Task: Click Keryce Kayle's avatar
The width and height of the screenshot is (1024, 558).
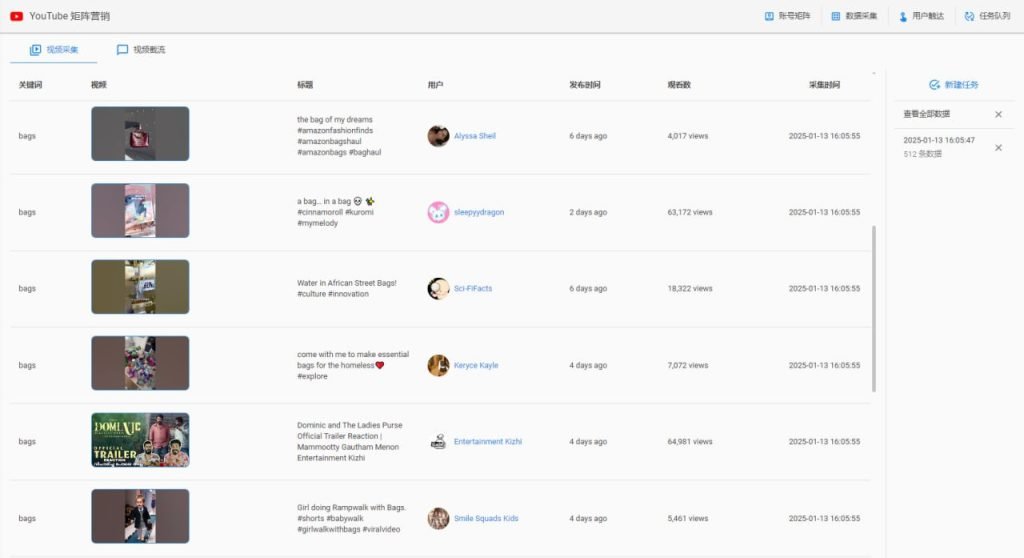Action: (438, 365)
